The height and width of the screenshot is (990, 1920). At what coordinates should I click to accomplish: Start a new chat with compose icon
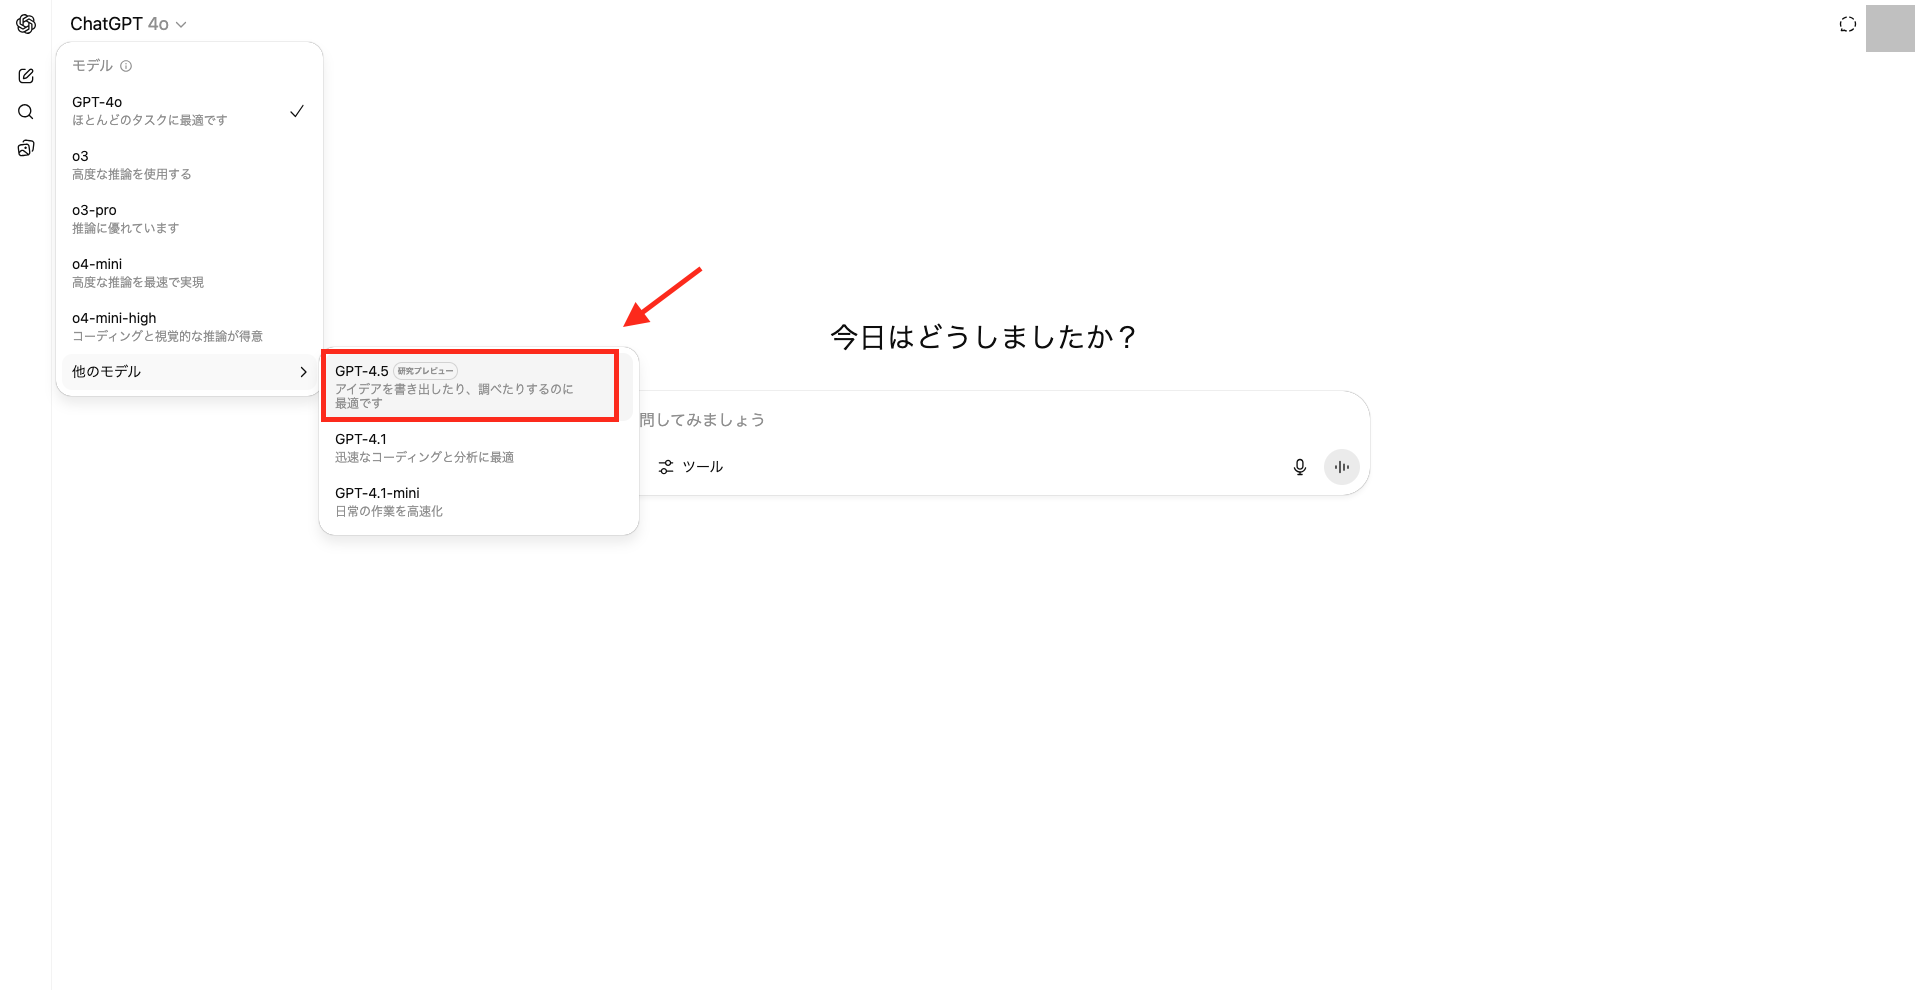(x=26, y=76)
